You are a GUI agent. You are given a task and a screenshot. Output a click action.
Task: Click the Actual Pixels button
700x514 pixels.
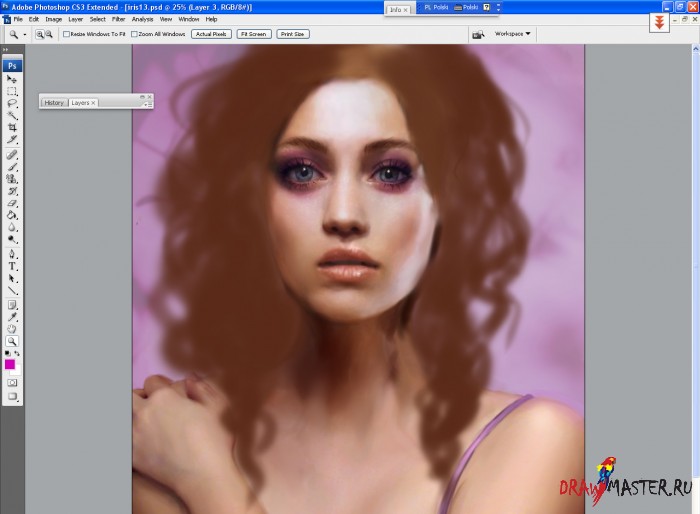(211, 34)
